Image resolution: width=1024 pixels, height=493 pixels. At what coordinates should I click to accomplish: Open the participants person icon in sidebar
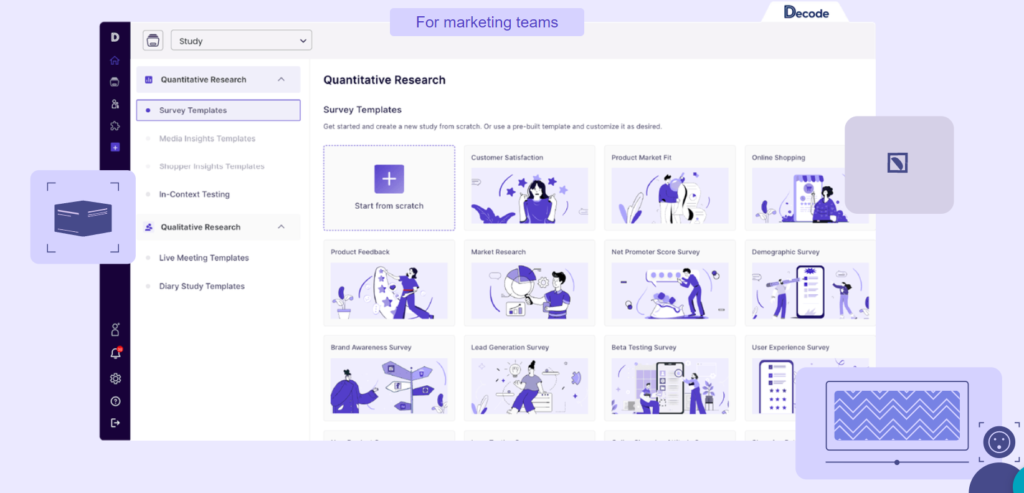pyautogui.click(x=115, y=104)
